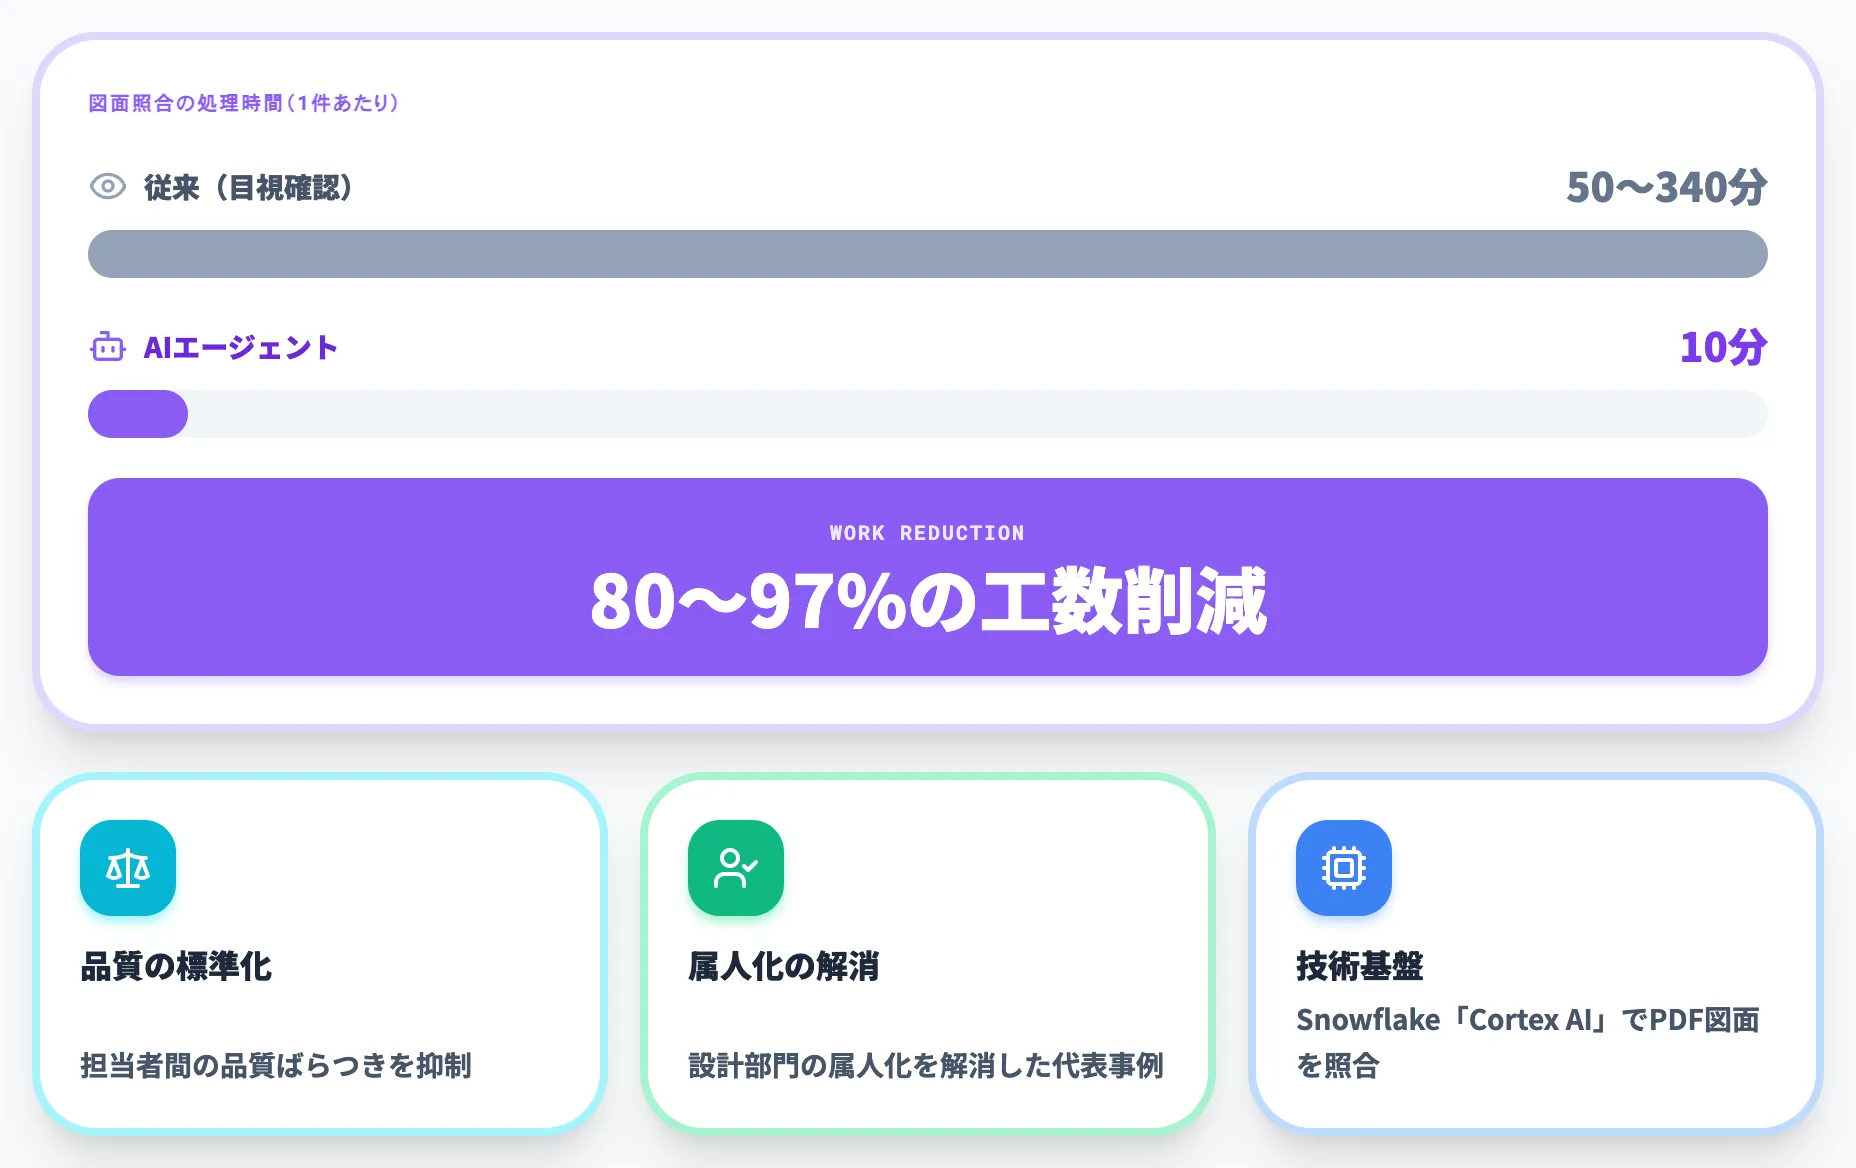Click the light-gray AIエージェント progress bar track
Screen dimensions: 1856x1168
(928, 414)
